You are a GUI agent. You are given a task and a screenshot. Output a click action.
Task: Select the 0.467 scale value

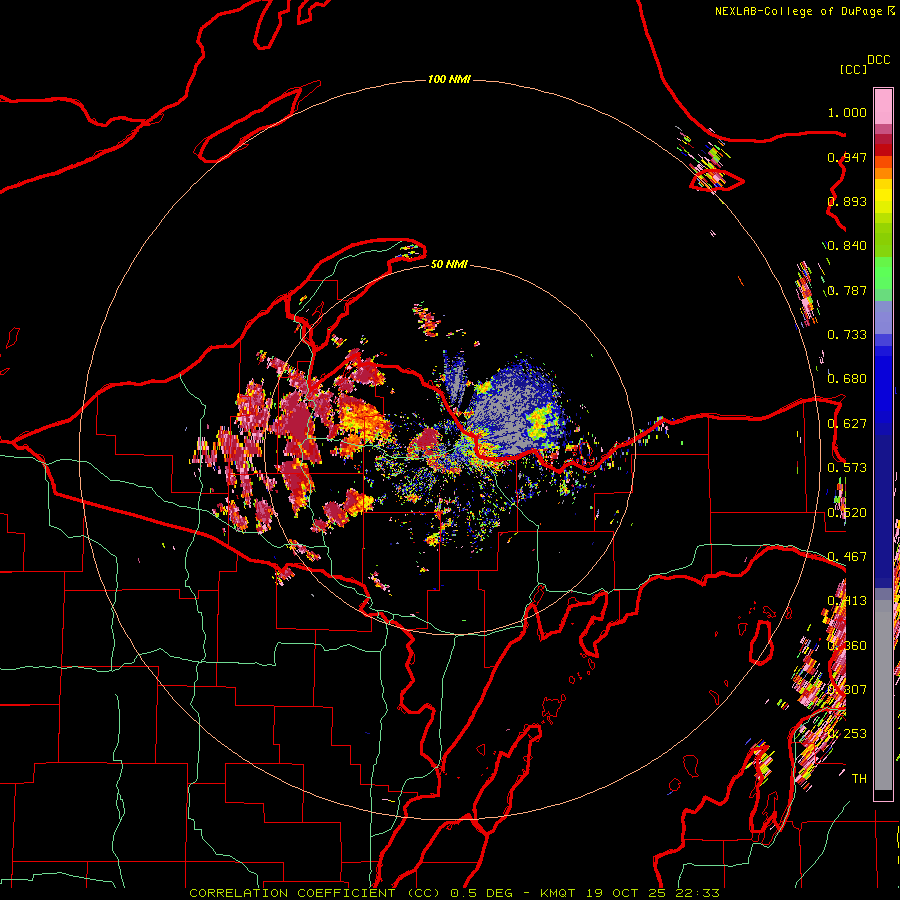847,557
